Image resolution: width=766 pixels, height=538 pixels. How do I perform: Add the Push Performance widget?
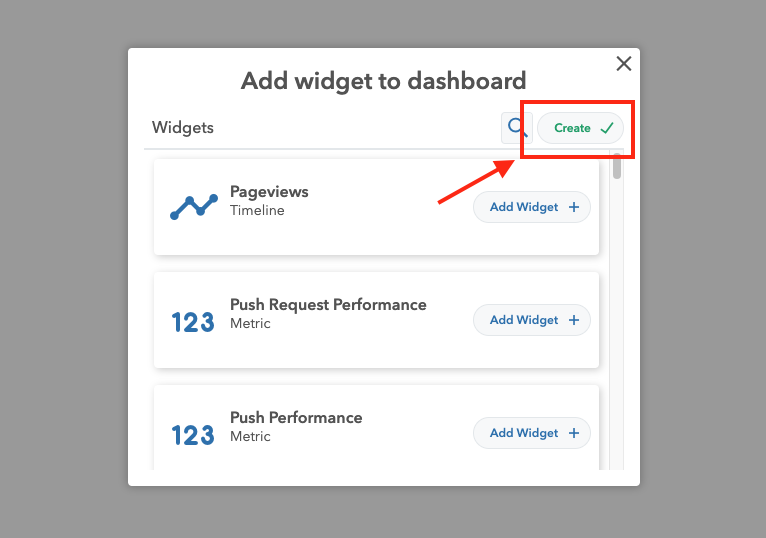[x=532, y=433]
